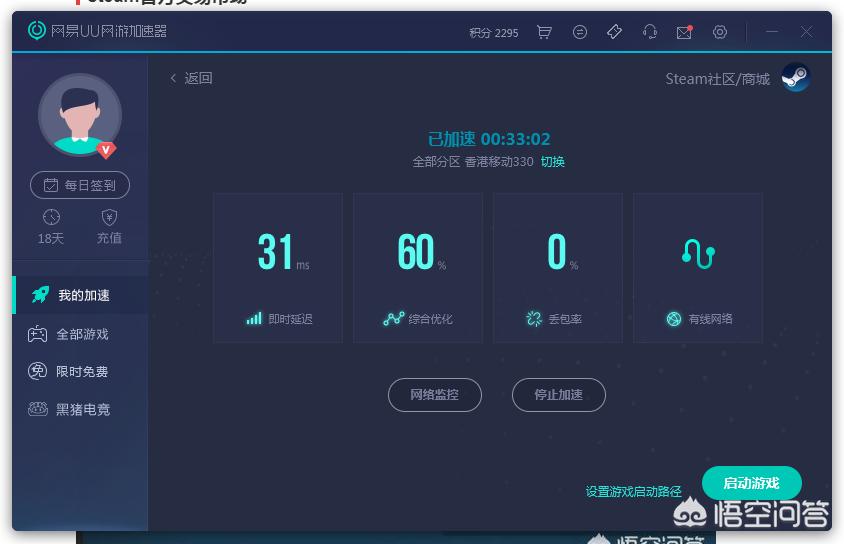
Task: Open settings gear in title bar
Action: click(720, 32)
